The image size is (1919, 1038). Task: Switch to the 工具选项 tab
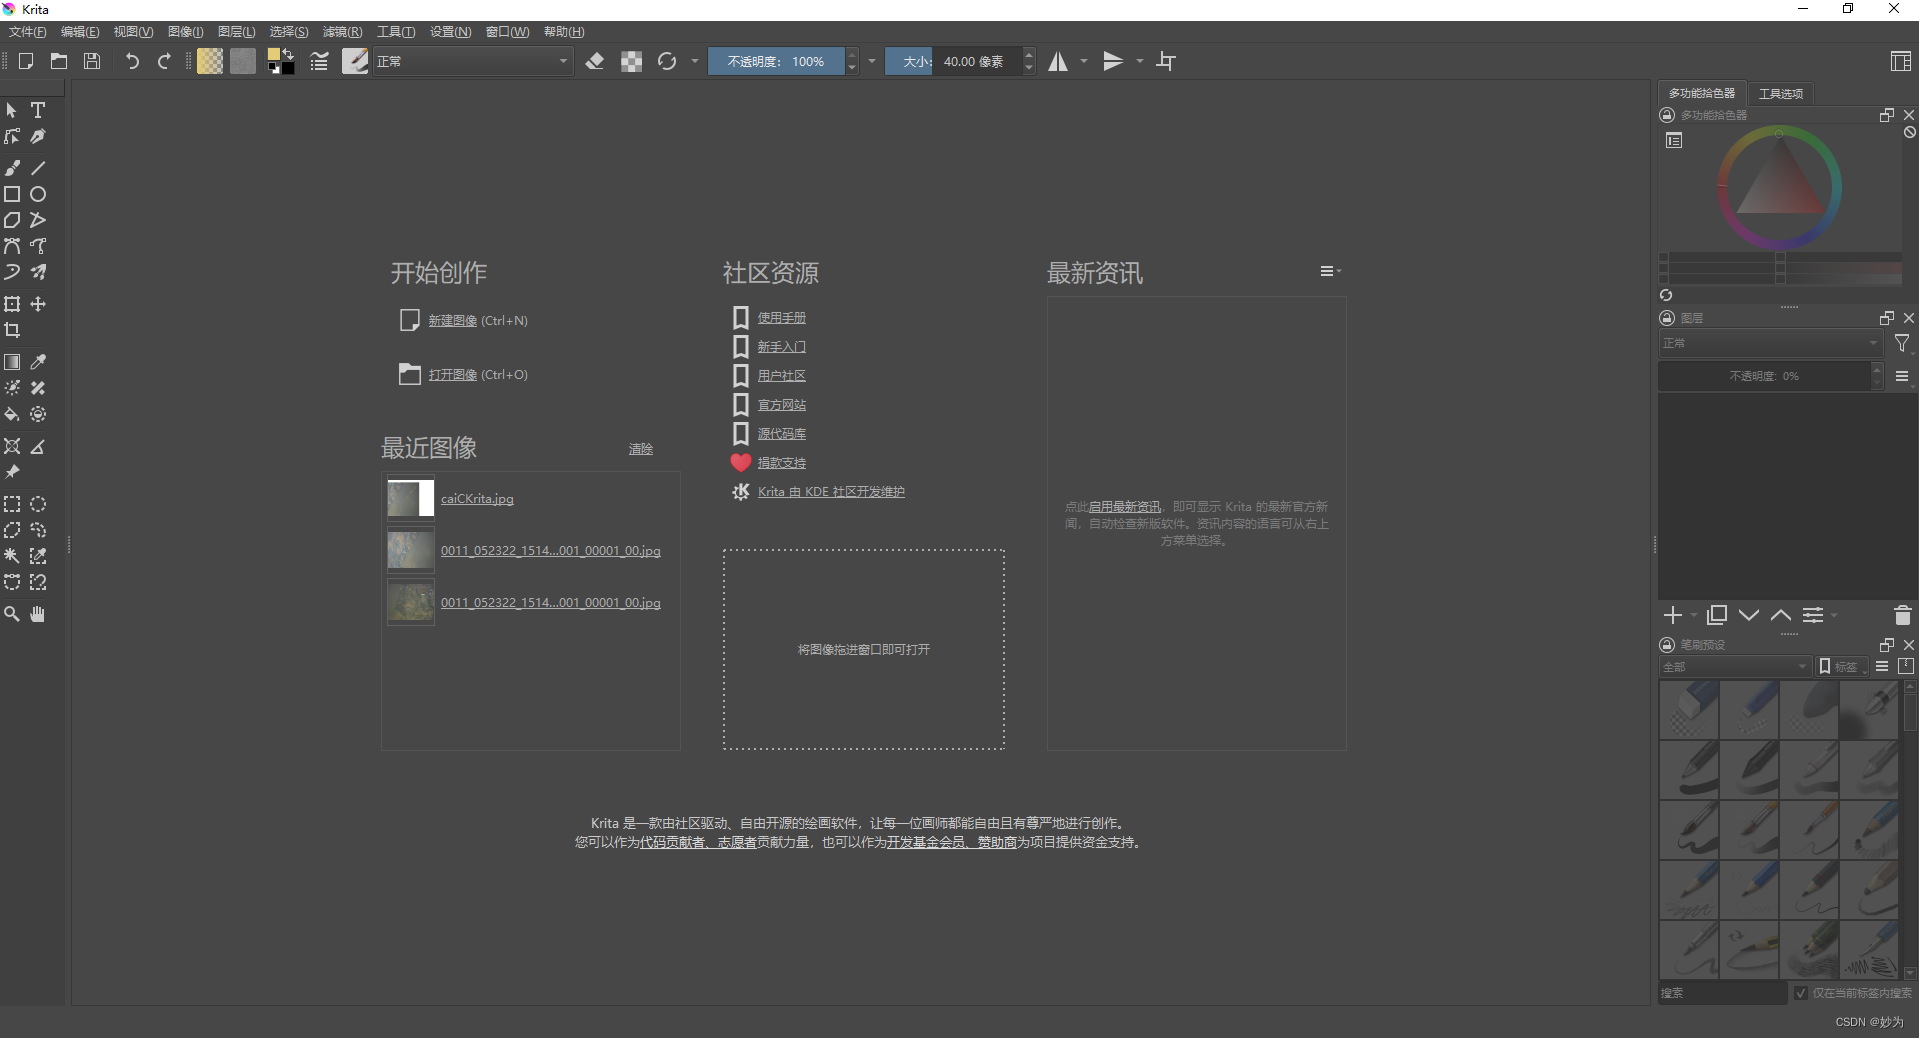[x=1780, y=93]
